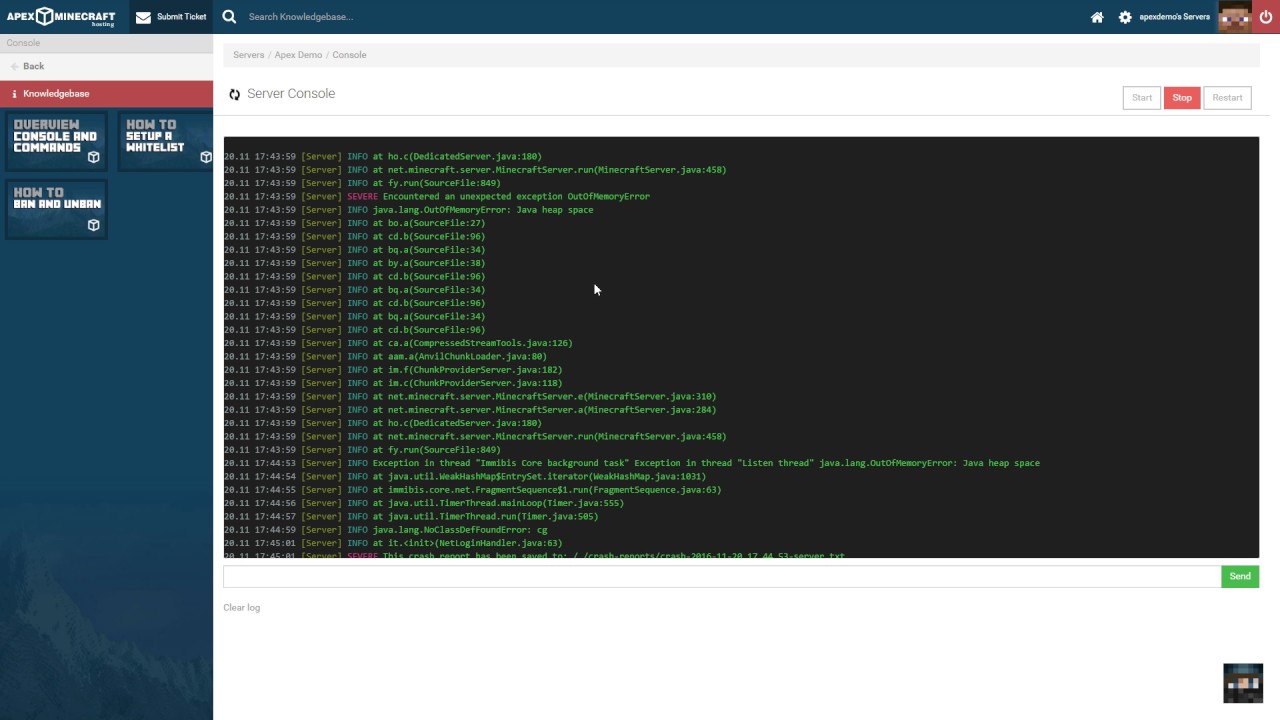Screen dimensions: 1280x720
Task: Open settings gear icon in header
Action: point(1125,17)
